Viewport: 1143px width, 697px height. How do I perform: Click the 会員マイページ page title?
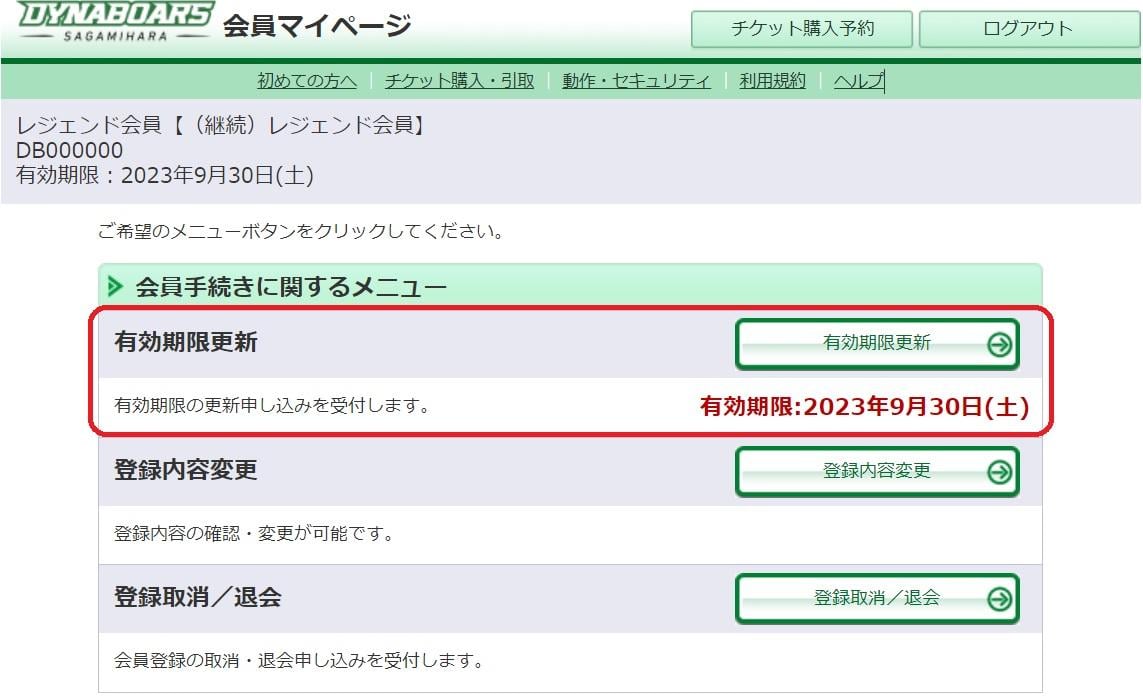pyautogui.click(x=317, y=27)
